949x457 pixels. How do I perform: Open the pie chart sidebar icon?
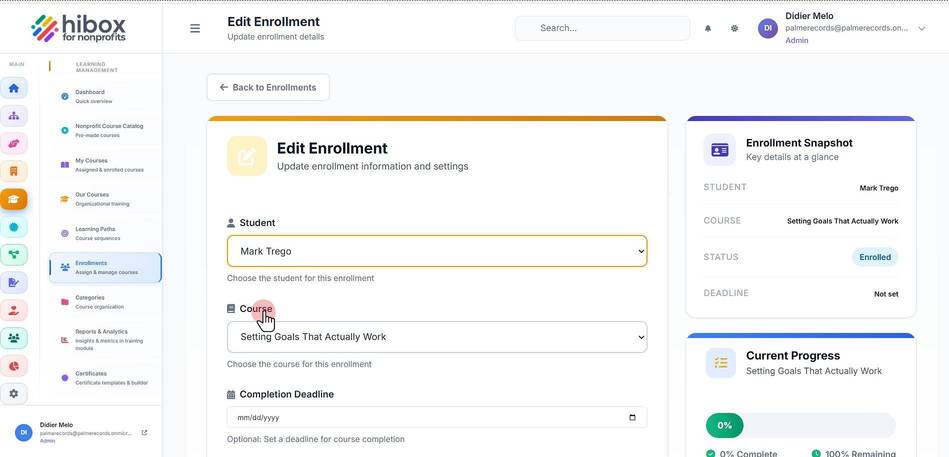coord(14,366)
